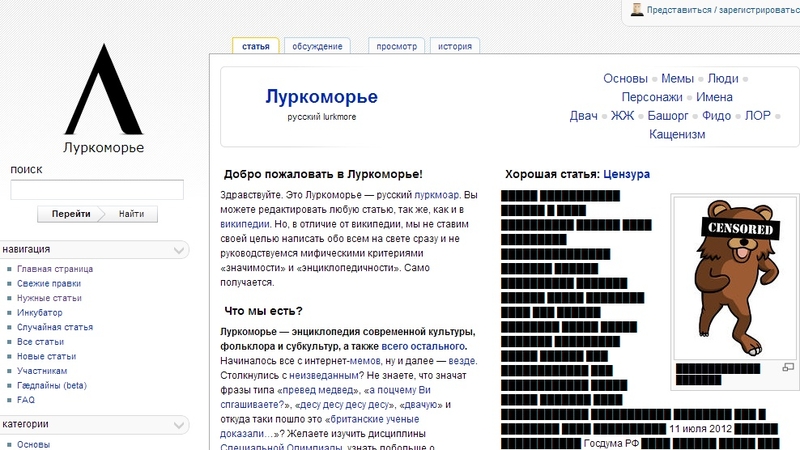Follow the мемов link

(x=365, y=361)
